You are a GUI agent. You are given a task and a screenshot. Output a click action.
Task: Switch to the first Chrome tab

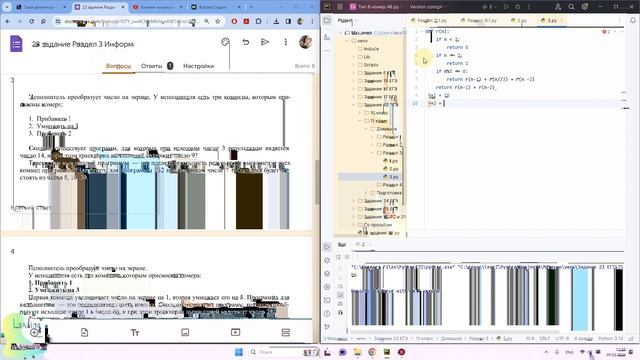pos(41,7)
